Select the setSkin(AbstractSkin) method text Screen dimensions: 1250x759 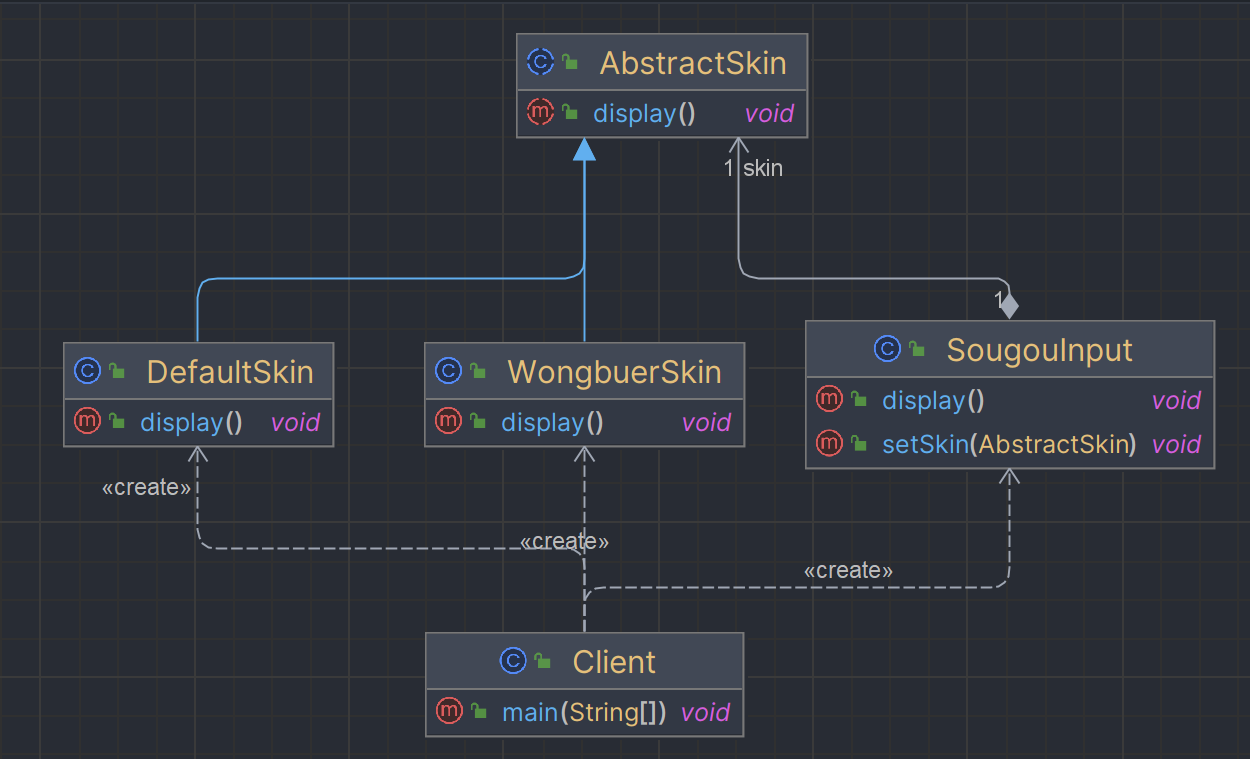click(1009, 444)
